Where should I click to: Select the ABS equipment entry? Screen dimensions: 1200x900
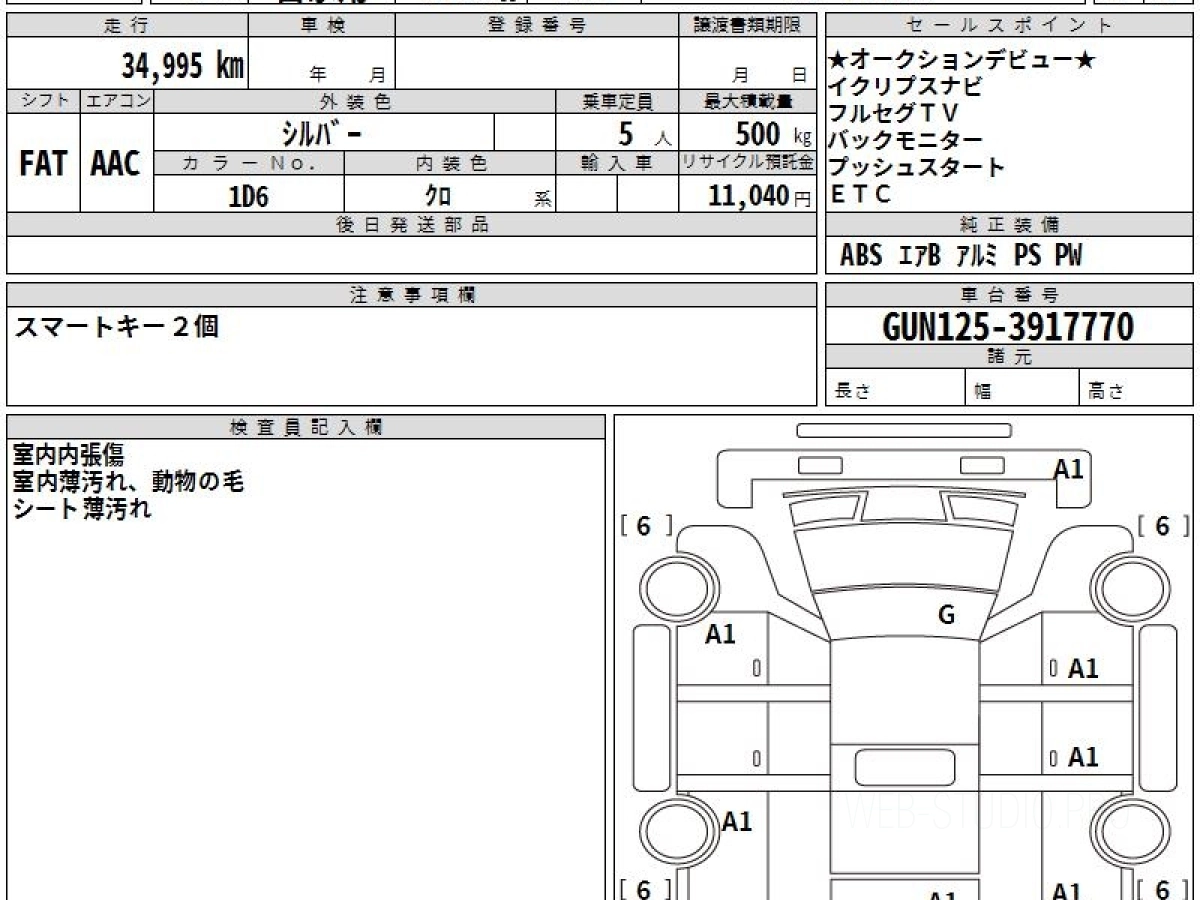pos(861,256)
